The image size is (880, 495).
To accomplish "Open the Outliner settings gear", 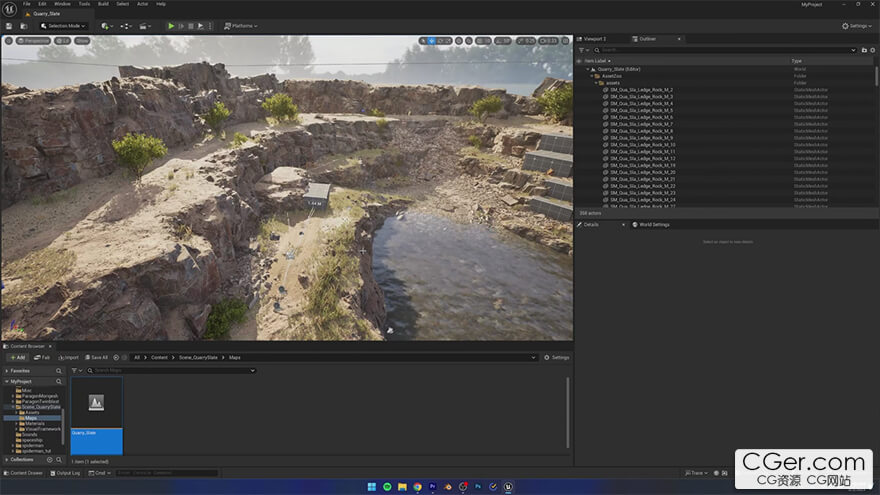I will [873, 50].
